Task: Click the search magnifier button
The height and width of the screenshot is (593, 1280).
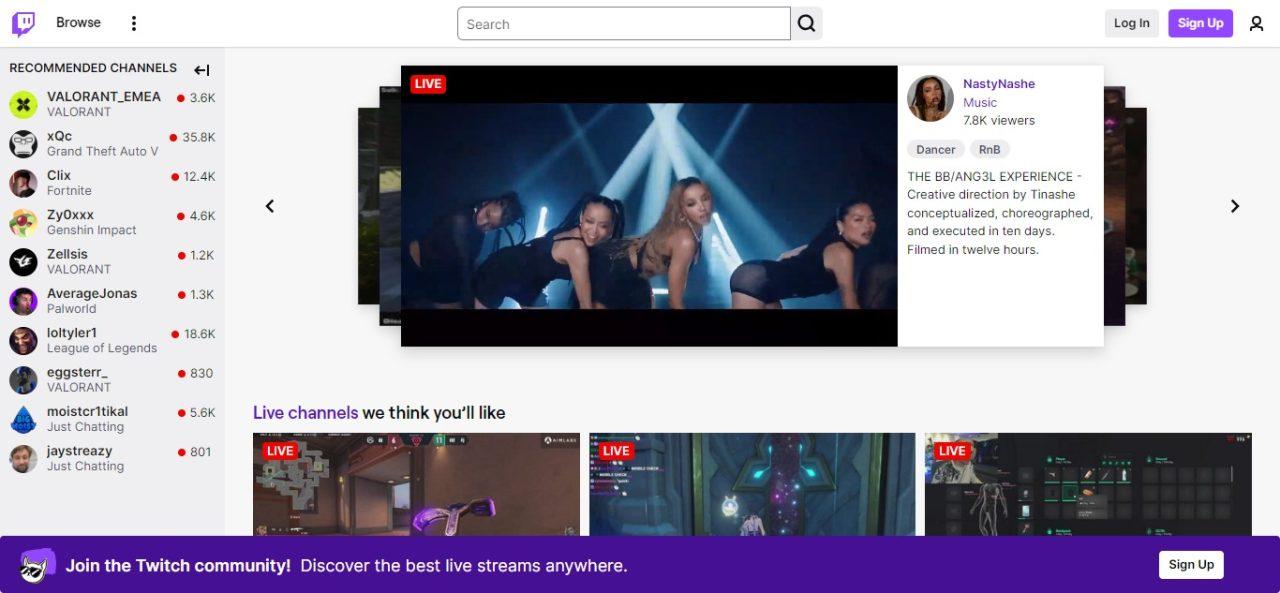Action: pos(807,24)
